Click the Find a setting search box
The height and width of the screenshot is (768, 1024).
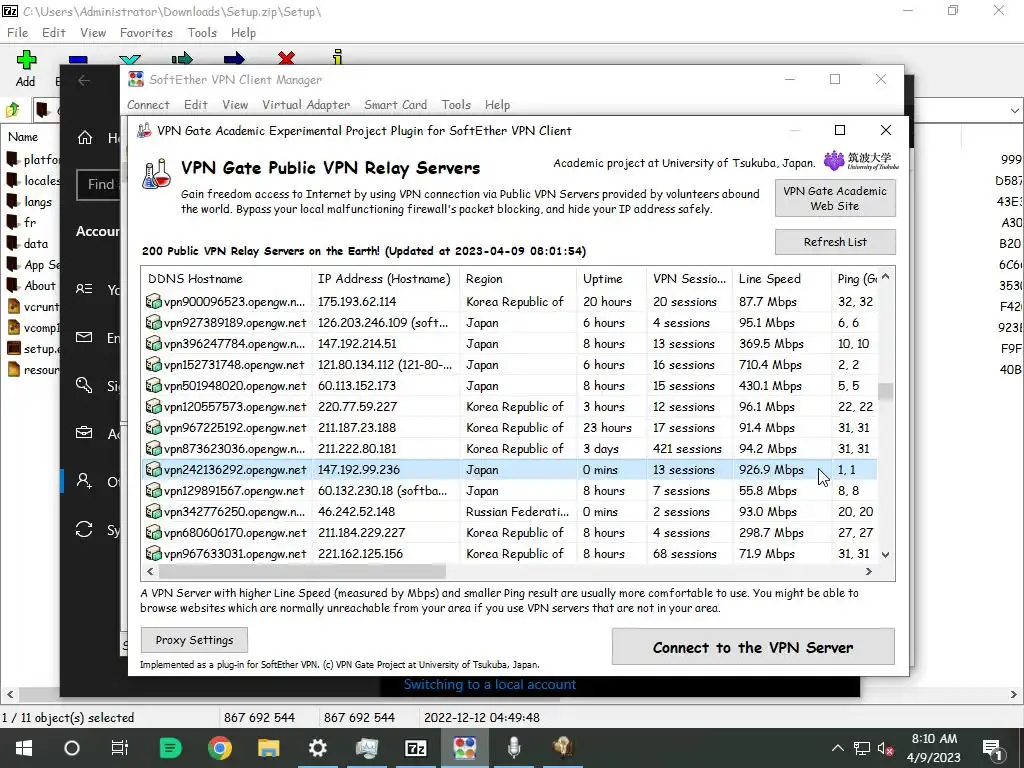pyautogui.click(x=99, y=185)
